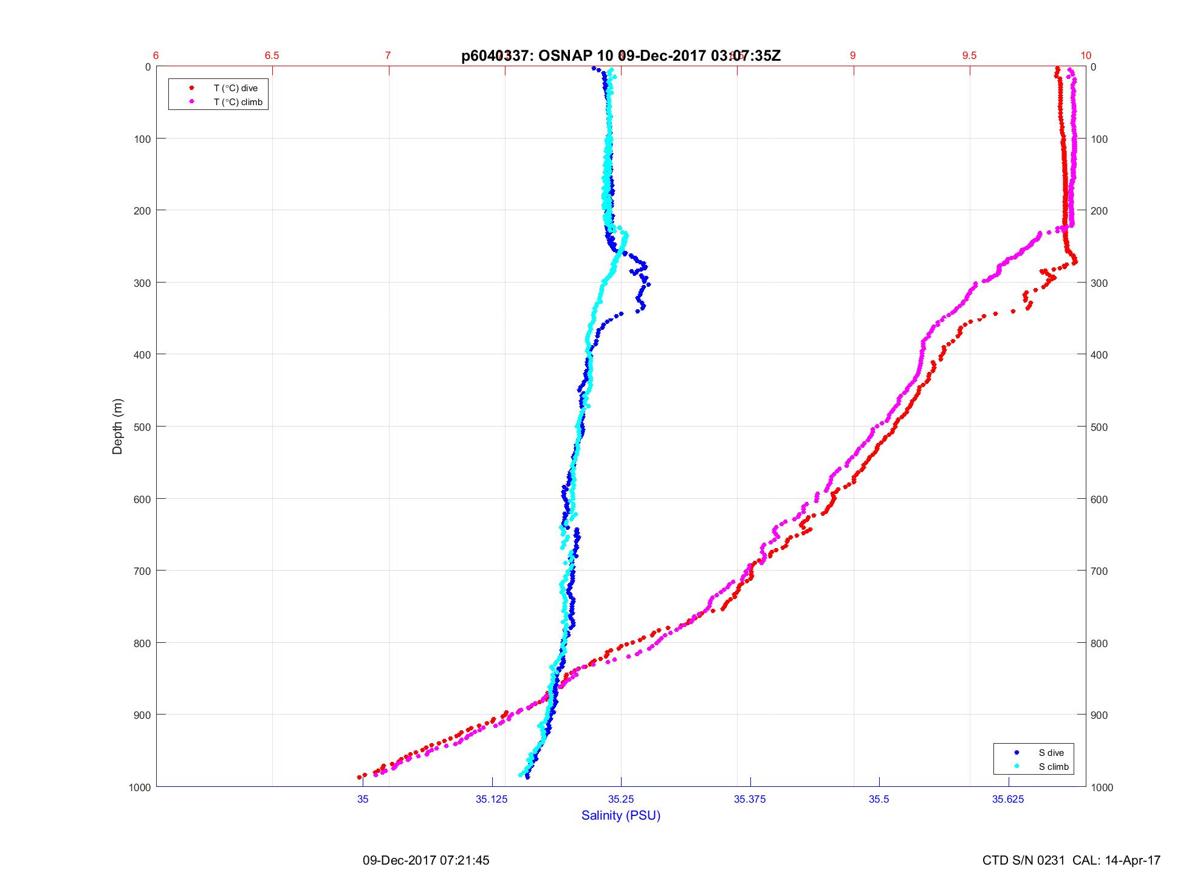Click the dark blue marker for S dive legend

1016,751
